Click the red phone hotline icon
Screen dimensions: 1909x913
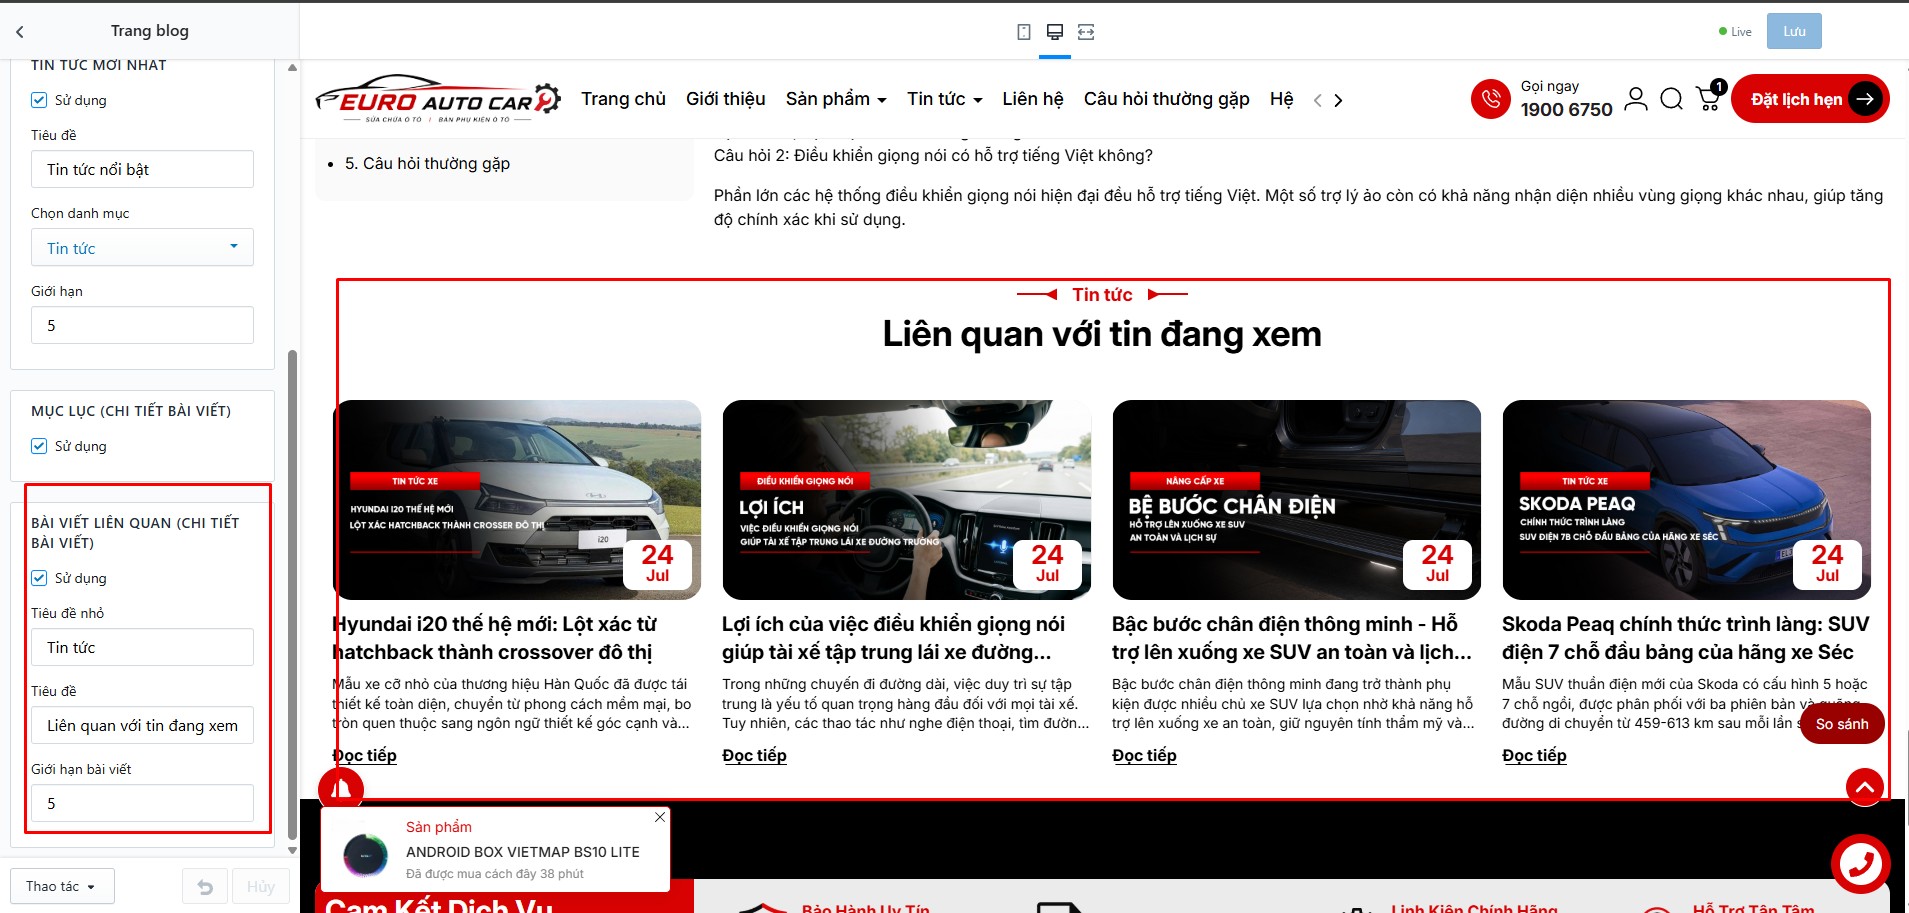click(x=1490, y=99)
